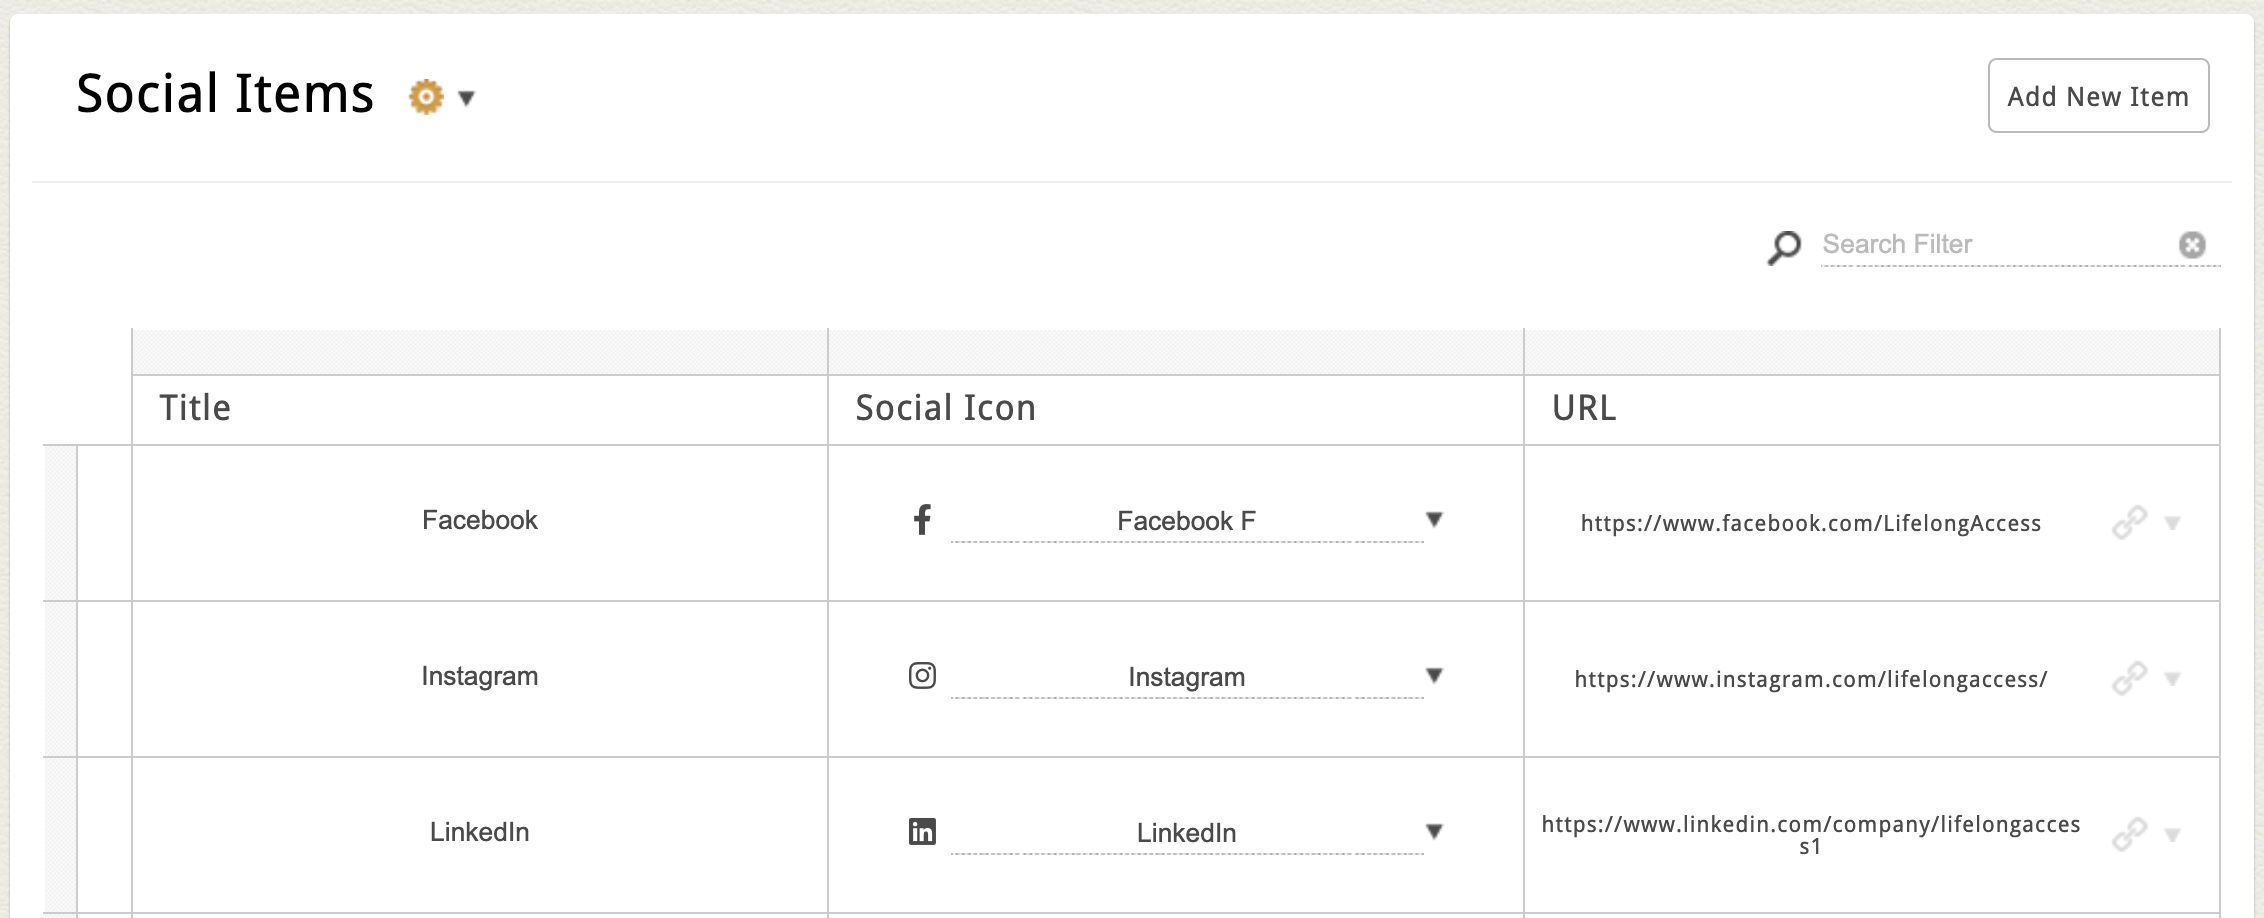Click the magnifying glass search icon
The width and height of the screenshot is (2264, 918).
(1784, 247)
